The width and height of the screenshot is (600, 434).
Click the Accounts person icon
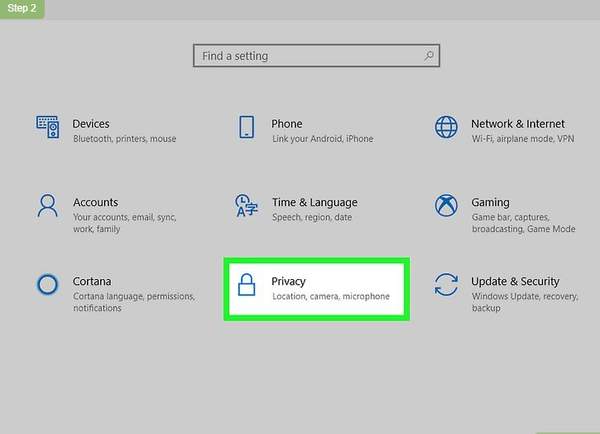pyautogui.click(x=48, y=206)
